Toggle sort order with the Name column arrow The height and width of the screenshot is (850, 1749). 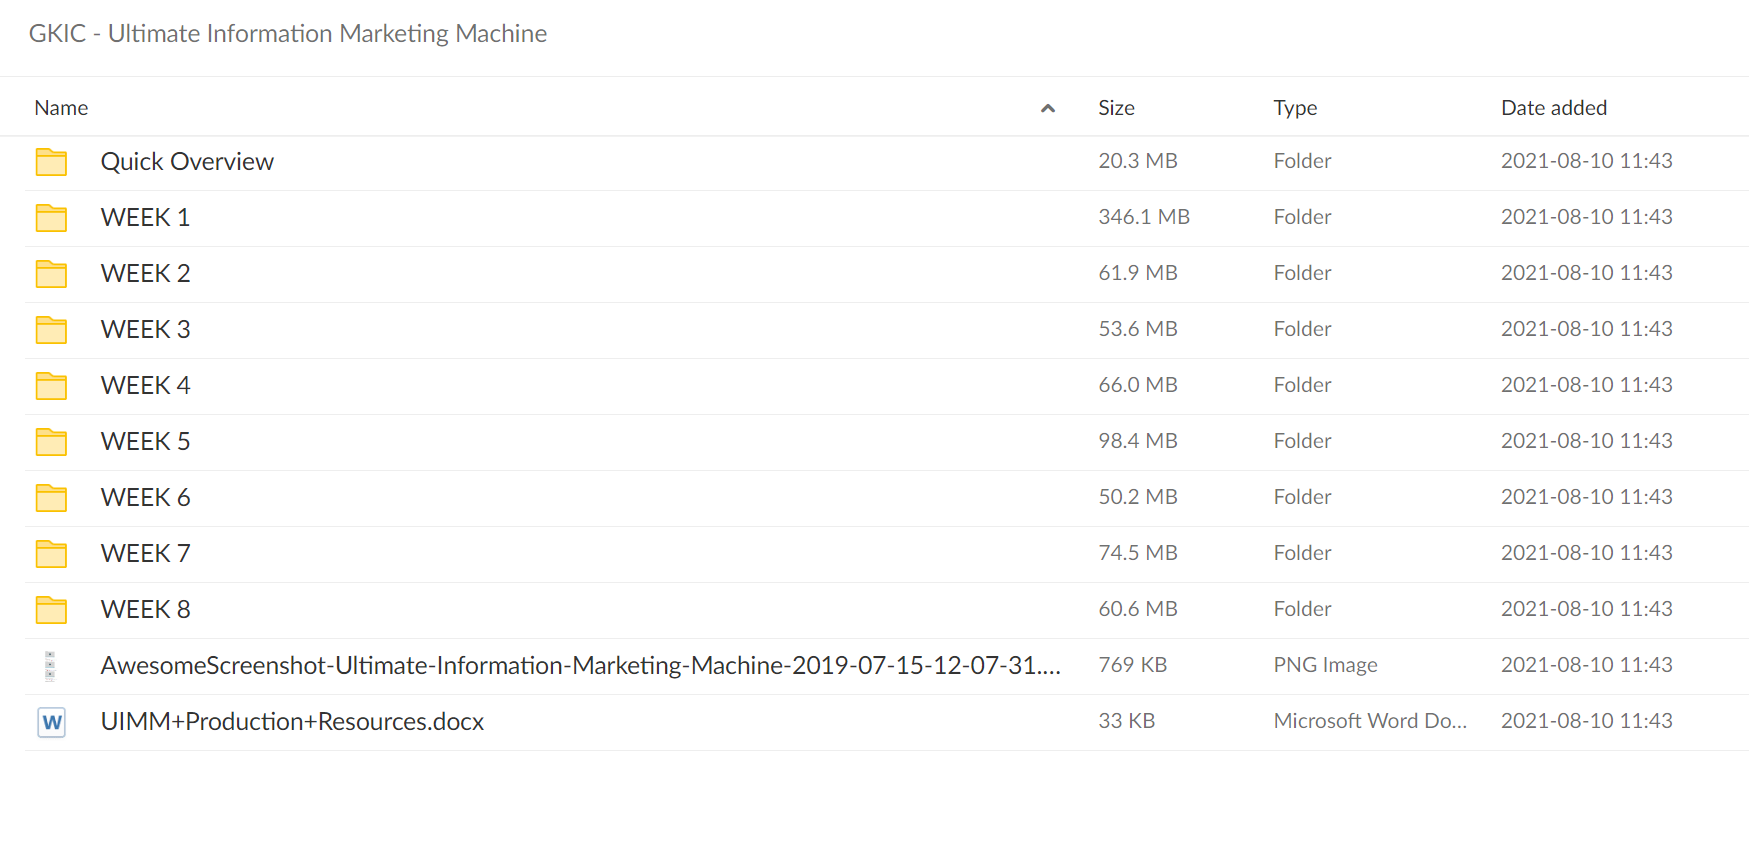[1048, 108]
